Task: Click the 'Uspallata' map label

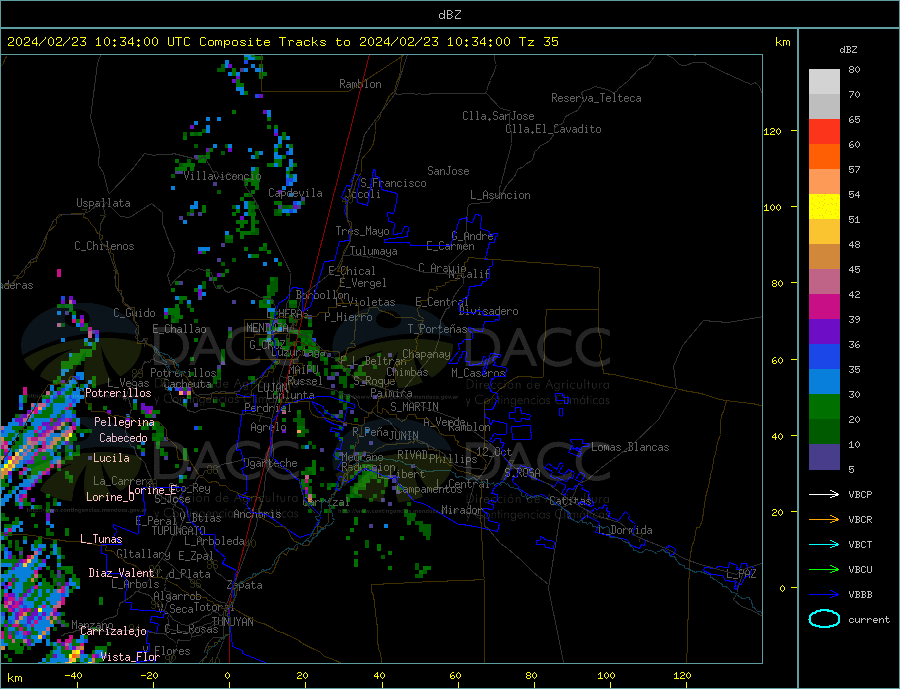Action: (103, 203)
